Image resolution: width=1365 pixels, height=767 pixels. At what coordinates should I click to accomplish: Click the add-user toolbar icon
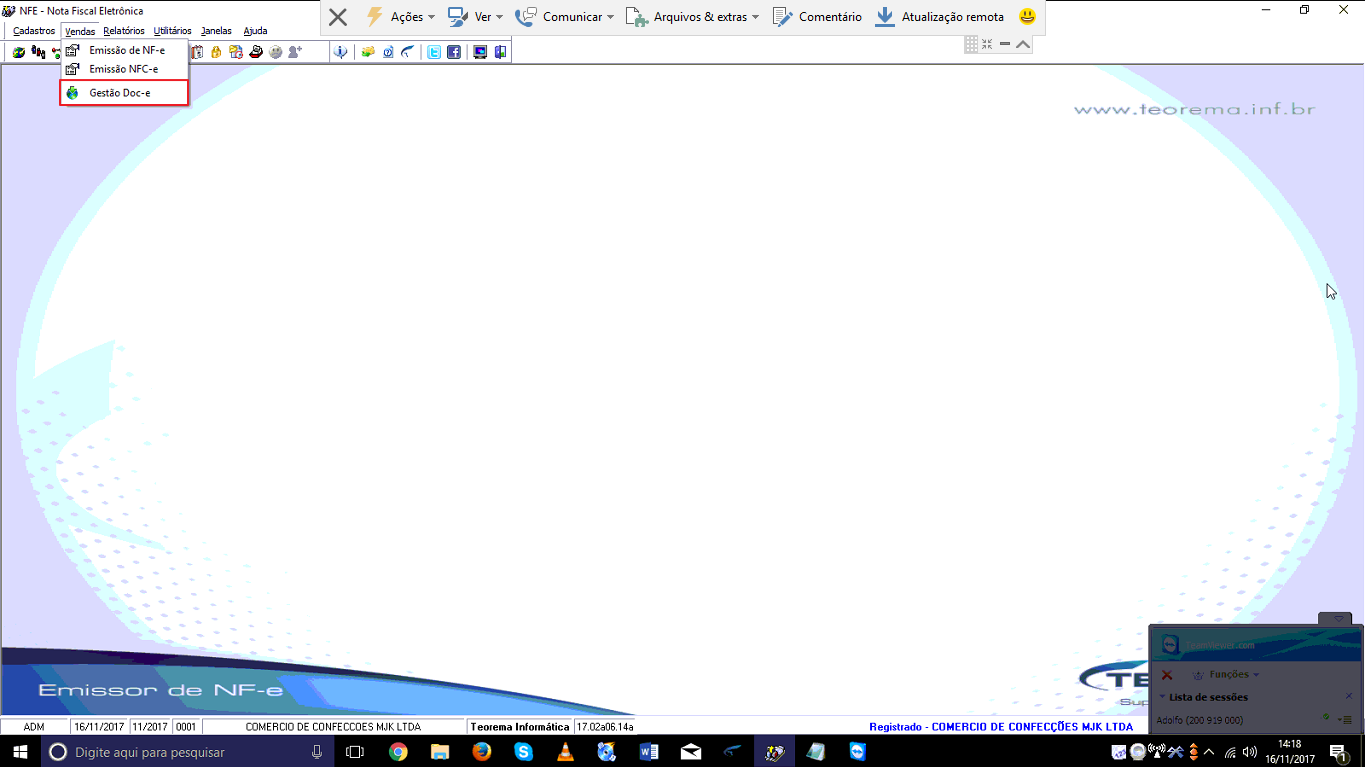(x=295, y=52)
